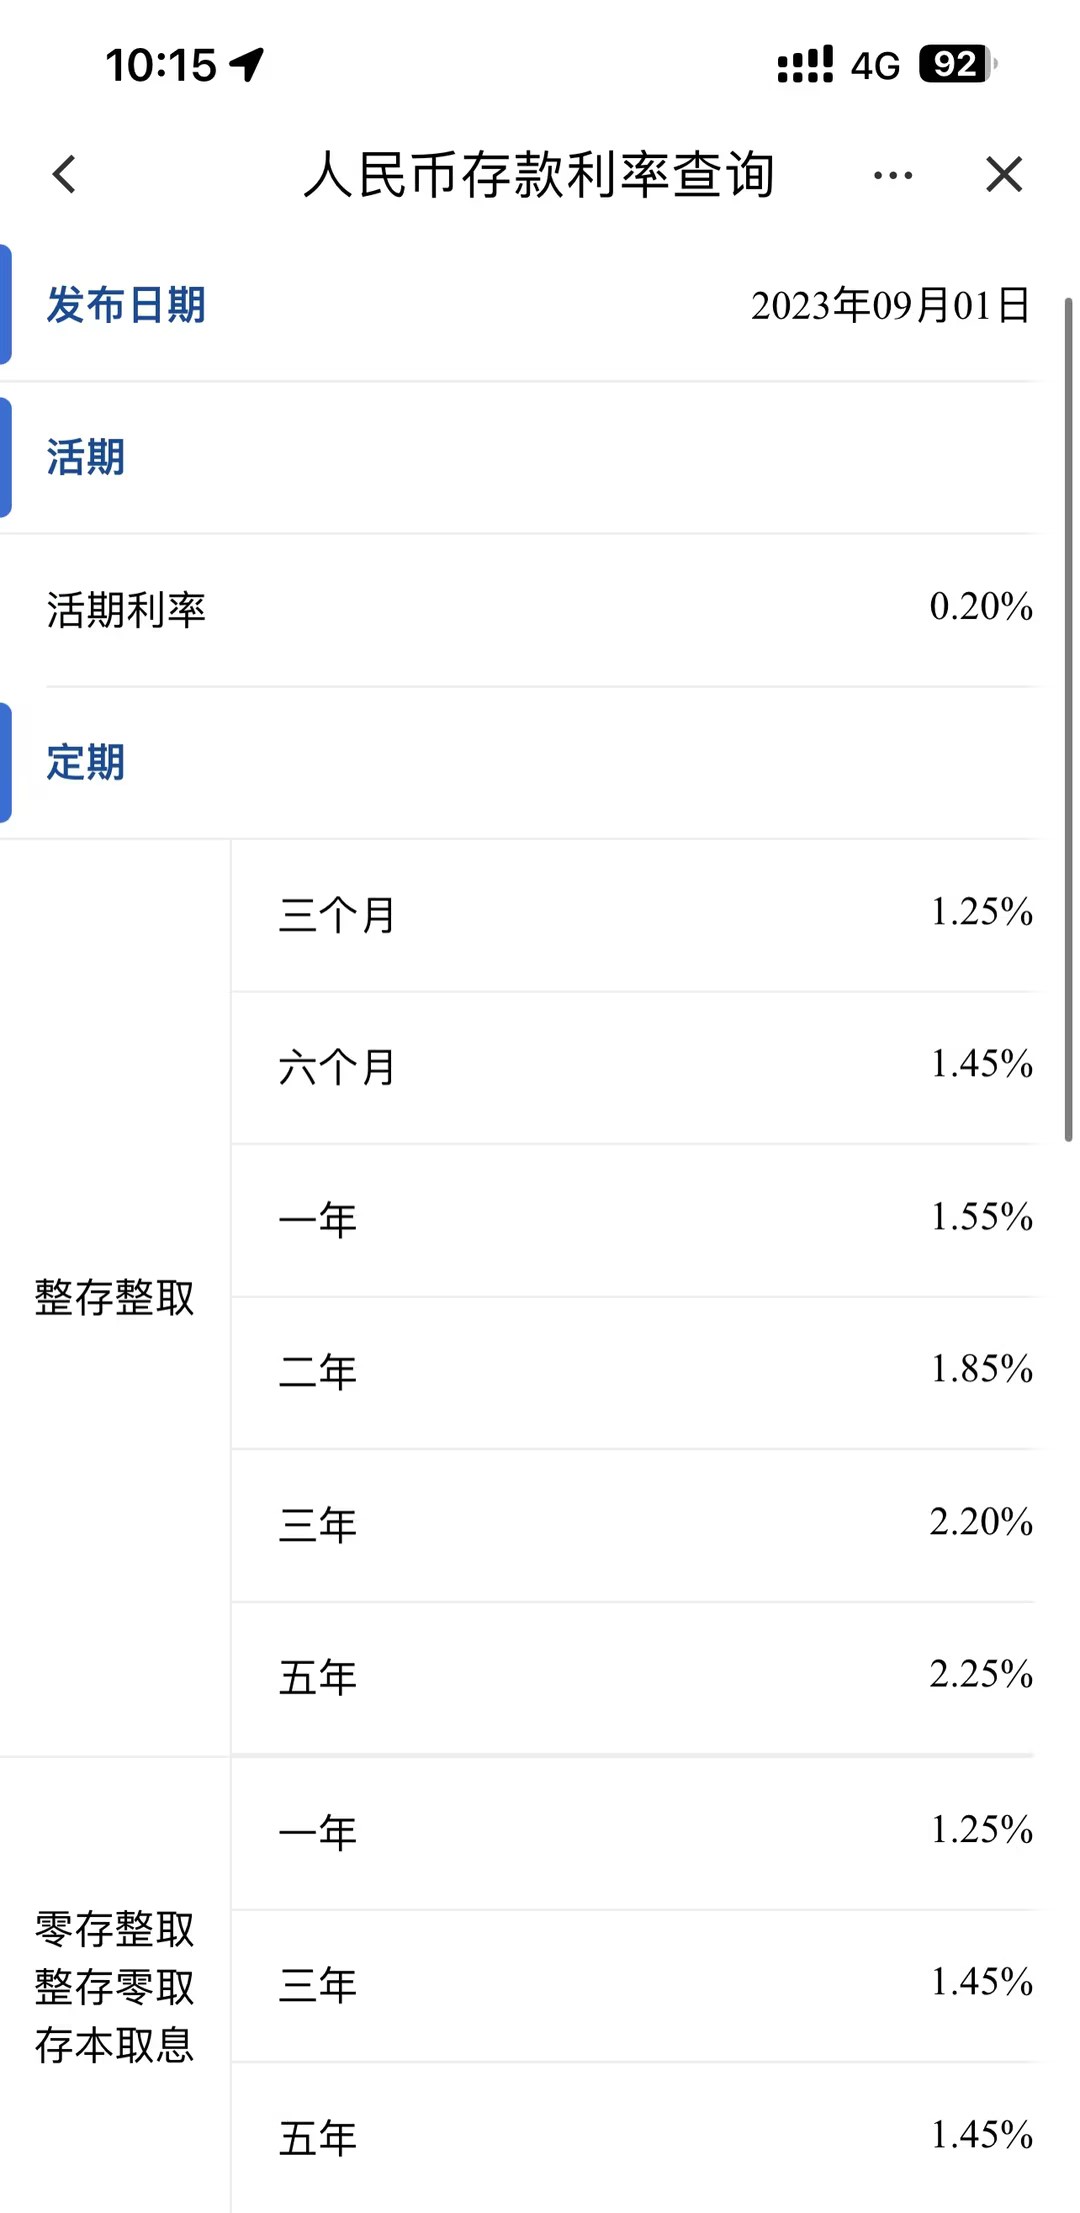Viewport: 1080px width, 2213px height.
Task: Tap the location arrow in status bar
Action: click(243, 64)
